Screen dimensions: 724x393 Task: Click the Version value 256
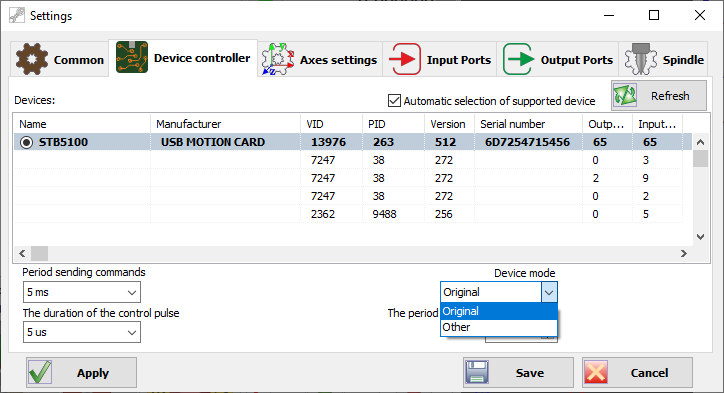(444, 214)
